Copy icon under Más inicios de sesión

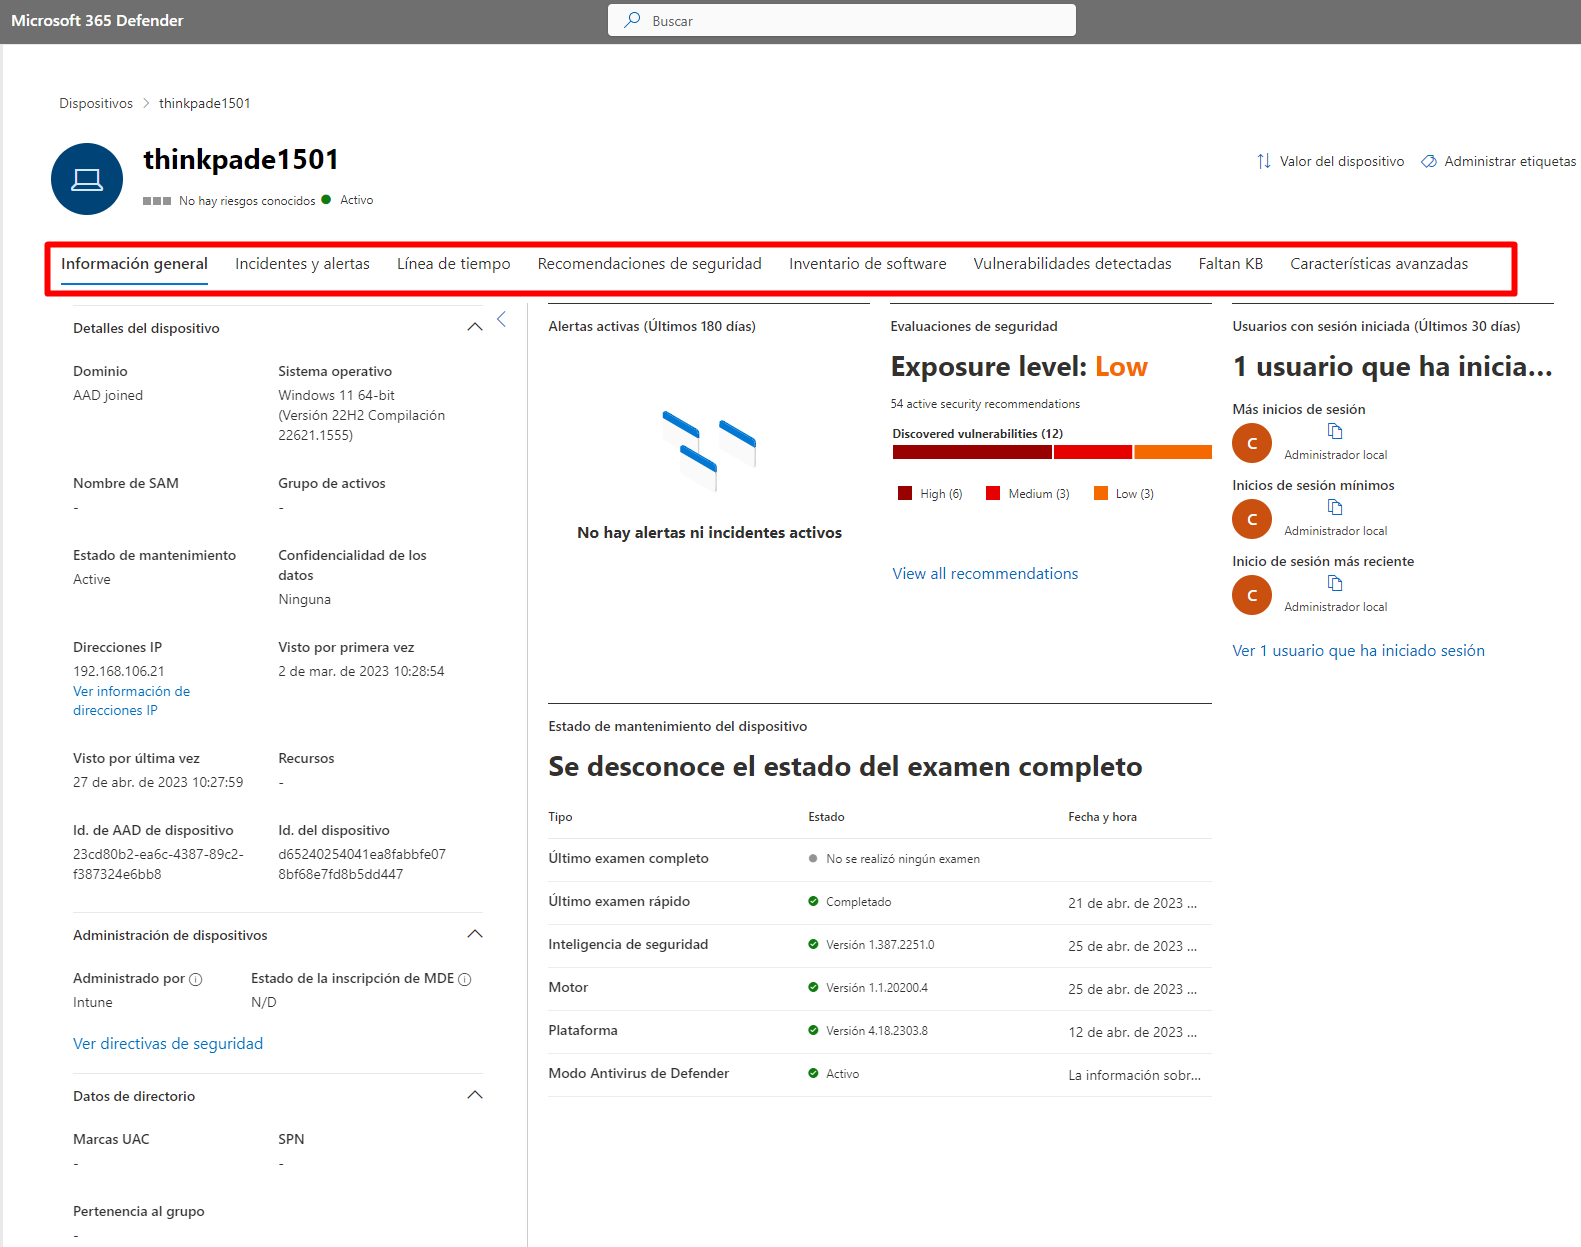(x=1335, y=431)
